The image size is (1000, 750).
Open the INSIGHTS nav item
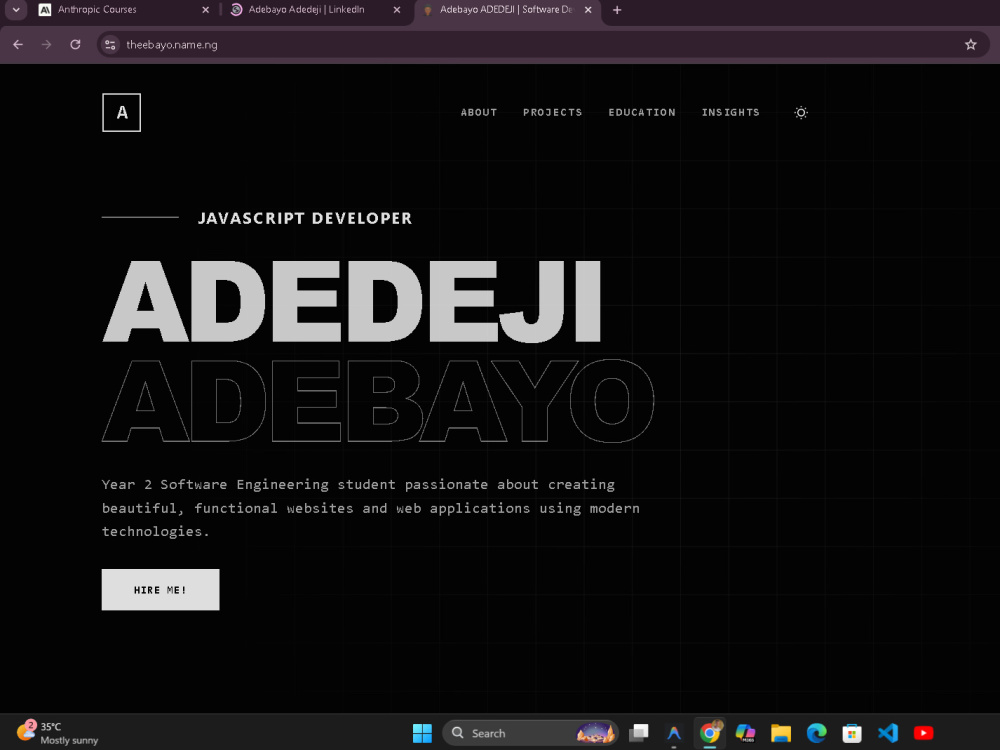[730, 112]
